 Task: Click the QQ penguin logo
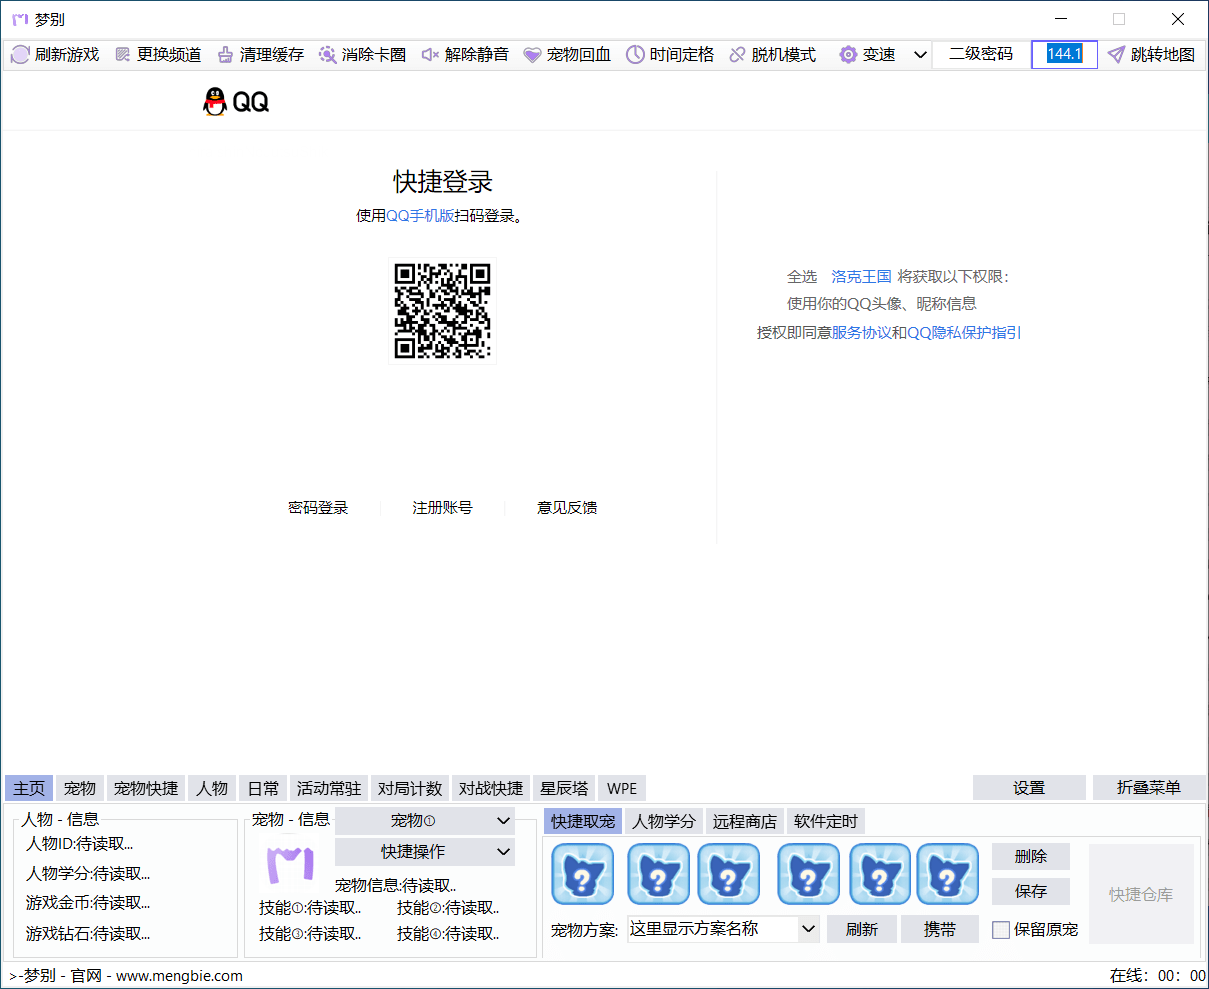point(215,101)
